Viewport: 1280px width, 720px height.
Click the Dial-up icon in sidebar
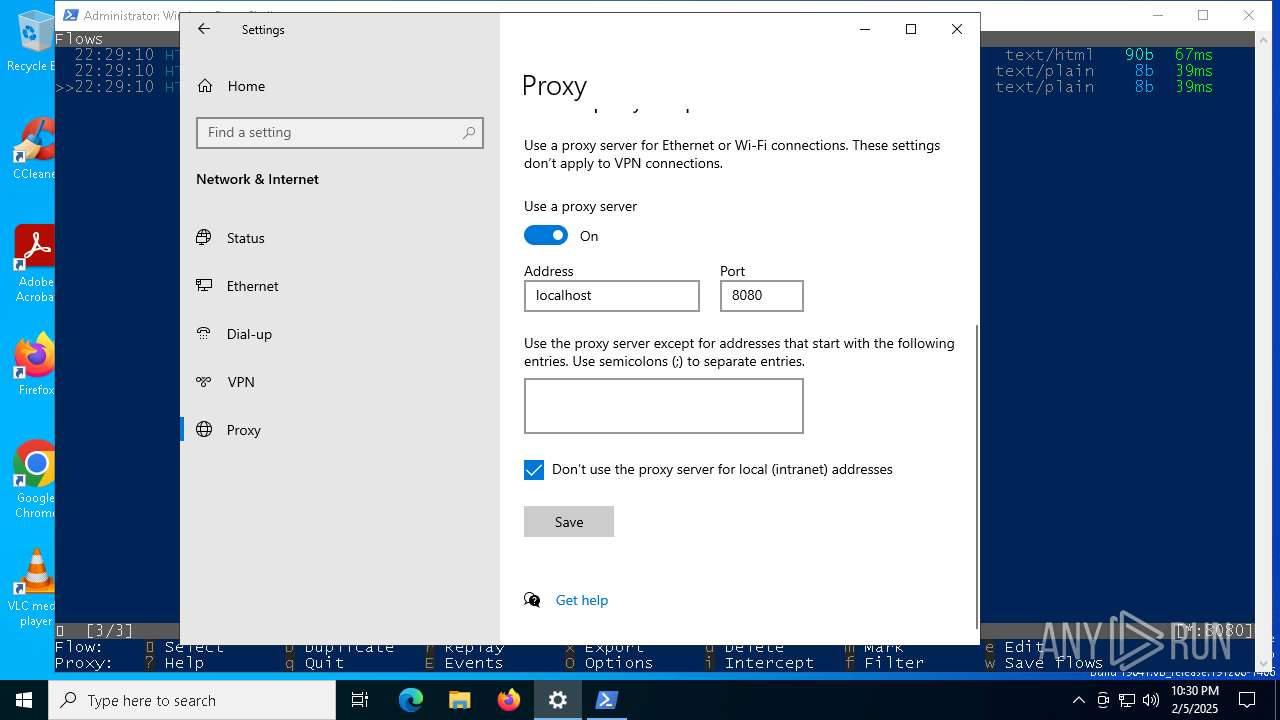(204, 334)
